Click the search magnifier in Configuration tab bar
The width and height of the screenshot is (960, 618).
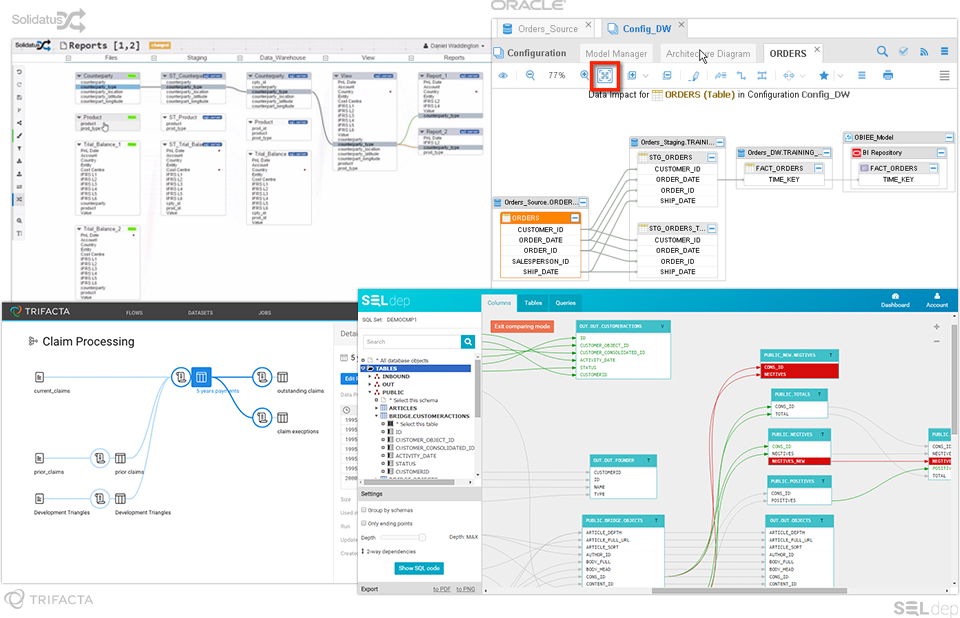[x=882, y=52]
